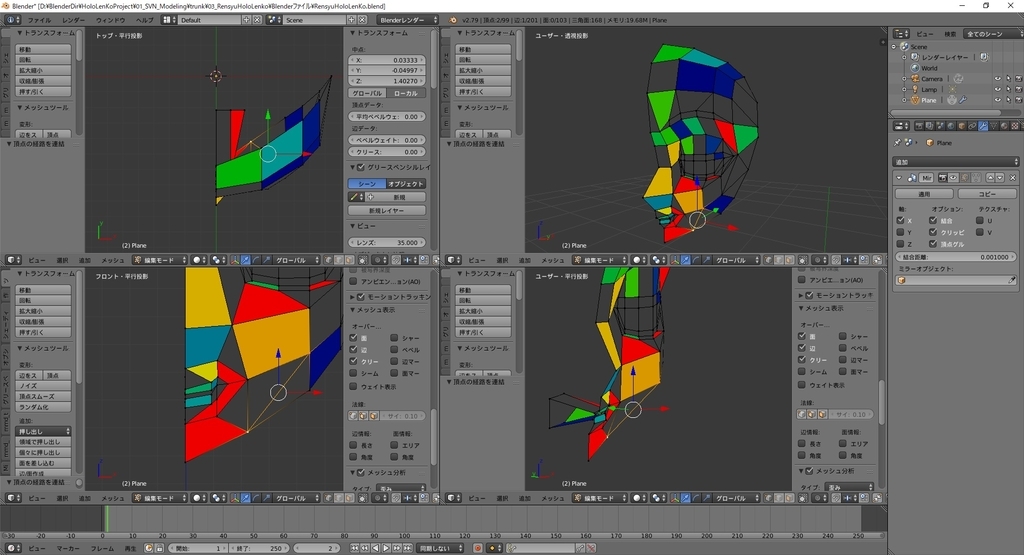Click 頂点スムーズ in bottom-left tool shelf
The height and width of the screenshot is (555, 1024).
click(x=43, y=396)
